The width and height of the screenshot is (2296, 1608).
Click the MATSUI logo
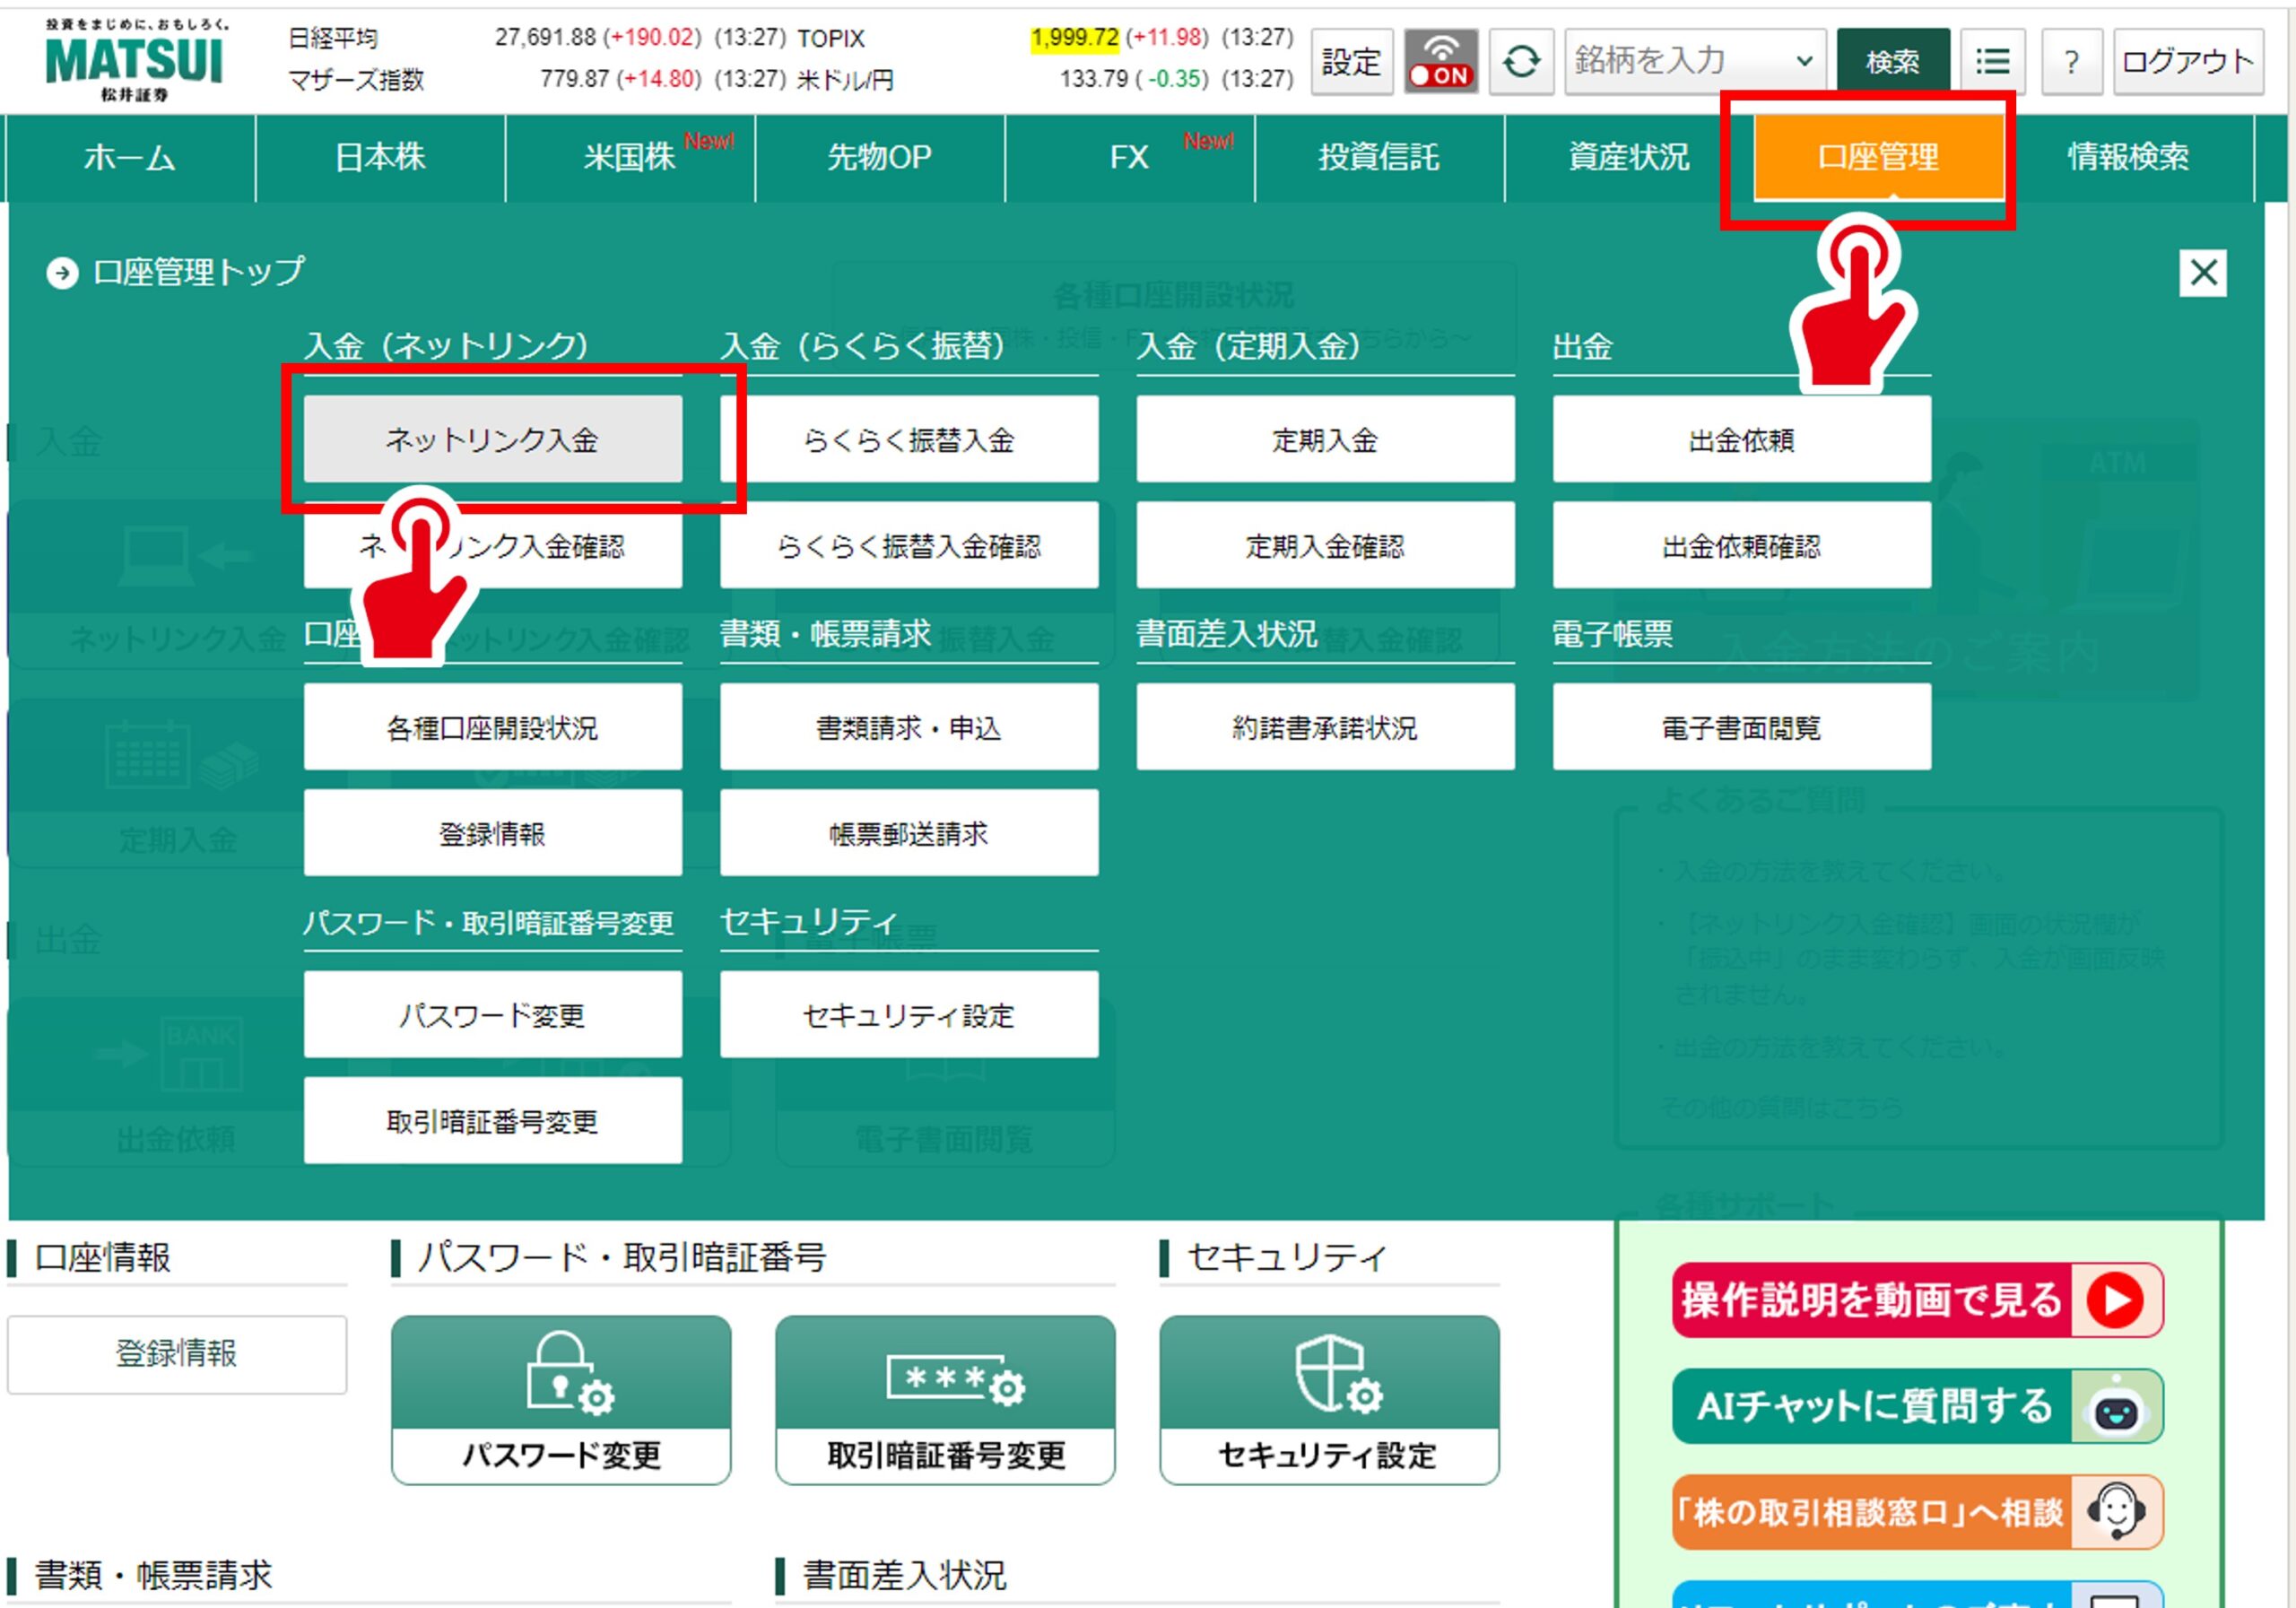point(134,60)
